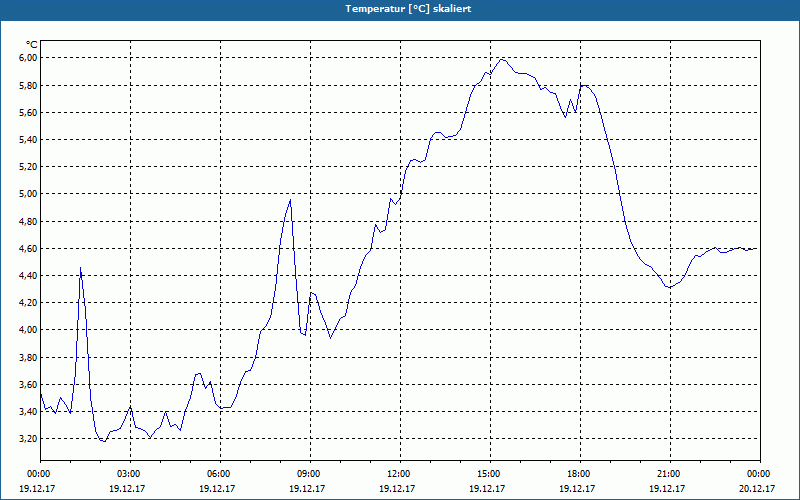800x500 pixels.
Task: Click the 4,20 y-axis label
Action: [x=29, y=303]
